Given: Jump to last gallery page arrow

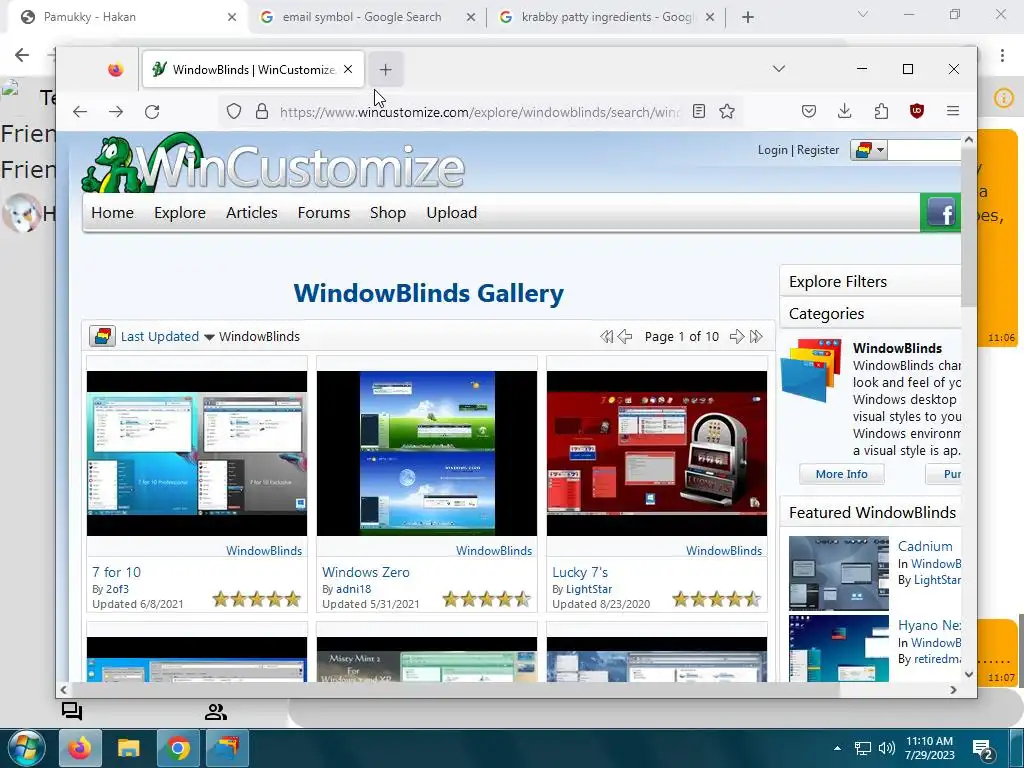Looking at the screenshot, I should point(756,336).
